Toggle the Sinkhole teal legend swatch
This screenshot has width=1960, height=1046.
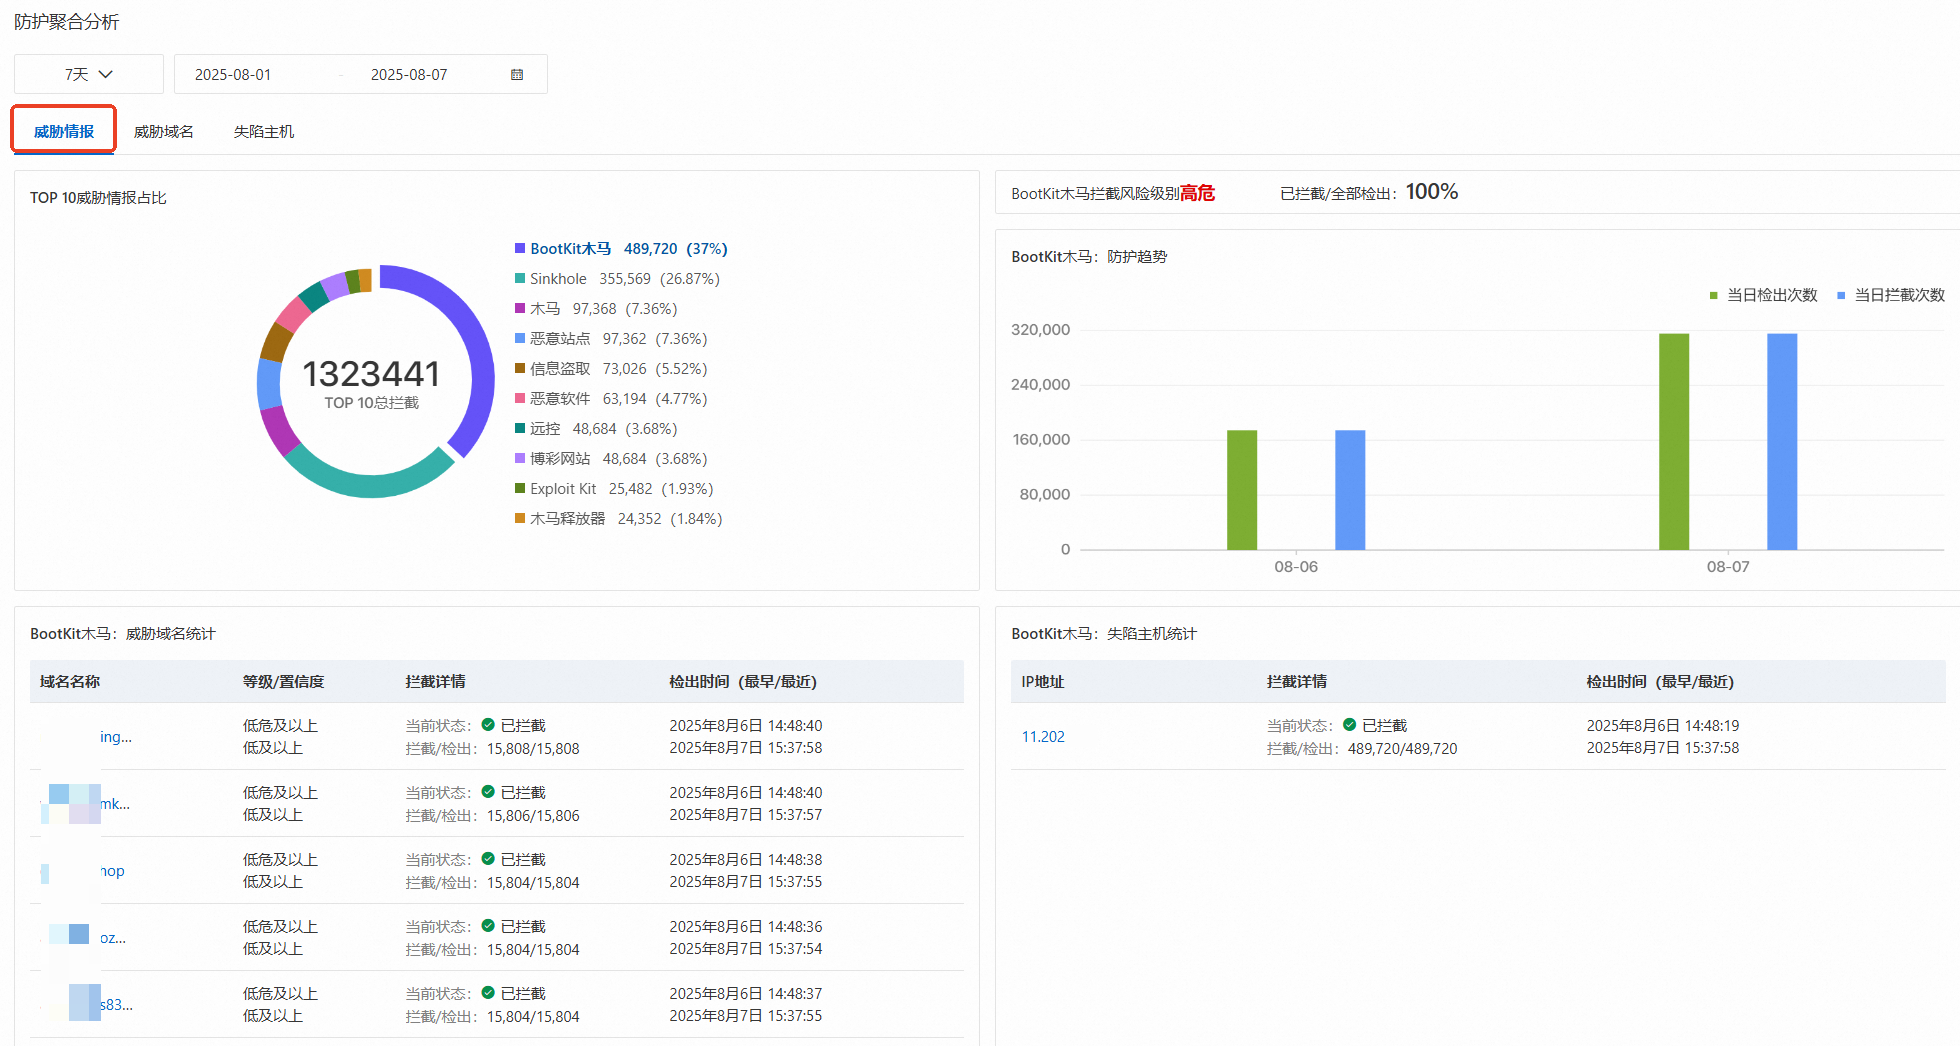(520, 278)
